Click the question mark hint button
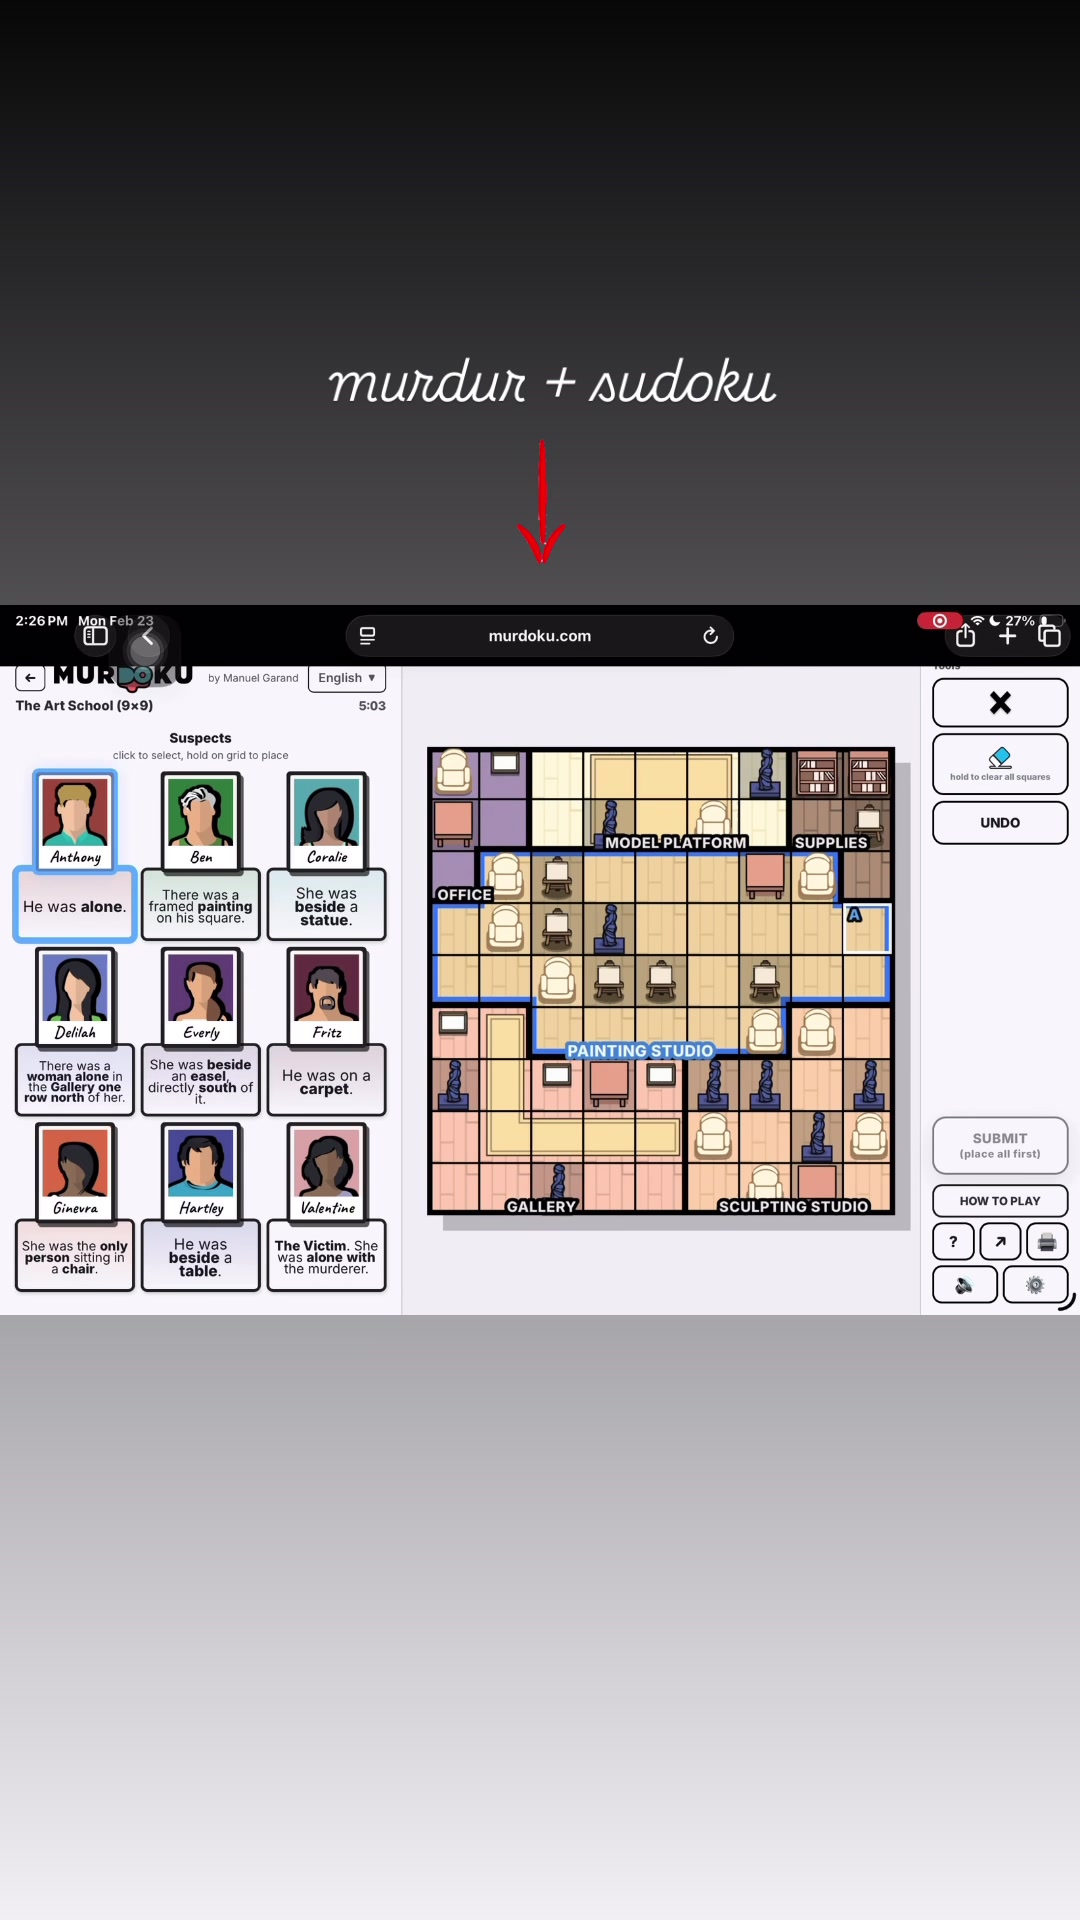 click(x=953, y=1242)
